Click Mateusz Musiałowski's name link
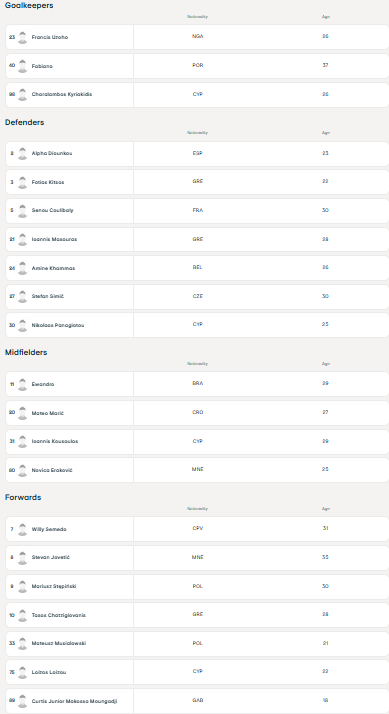 (59, 644)
